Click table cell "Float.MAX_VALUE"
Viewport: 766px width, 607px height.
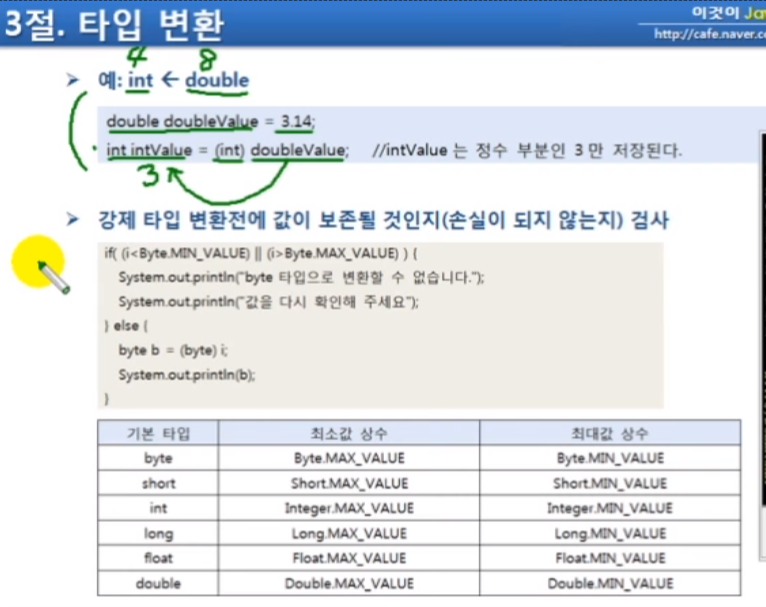coord(349,558)
